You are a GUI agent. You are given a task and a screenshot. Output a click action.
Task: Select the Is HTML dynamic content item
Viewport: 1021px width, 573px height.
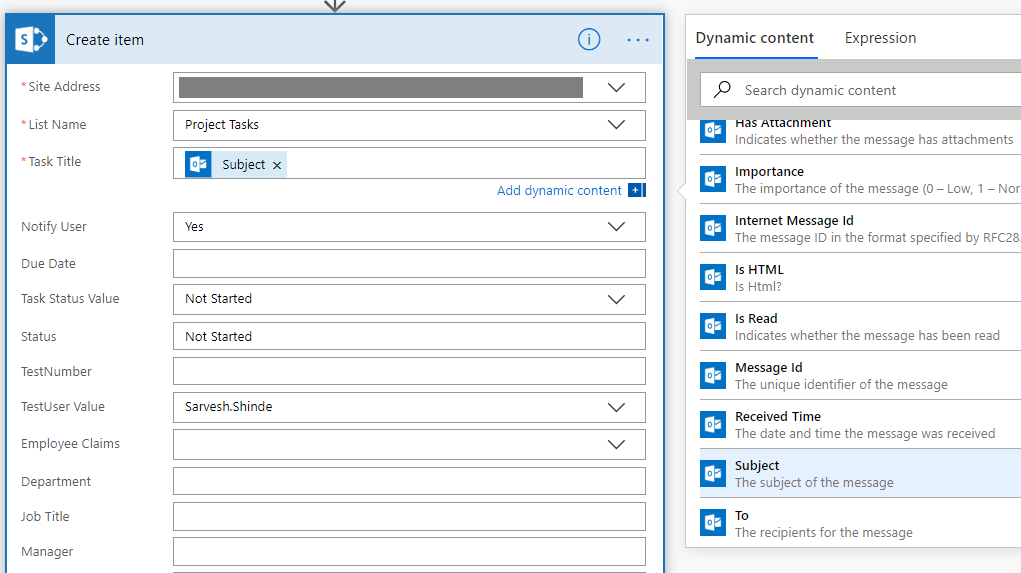860,277
